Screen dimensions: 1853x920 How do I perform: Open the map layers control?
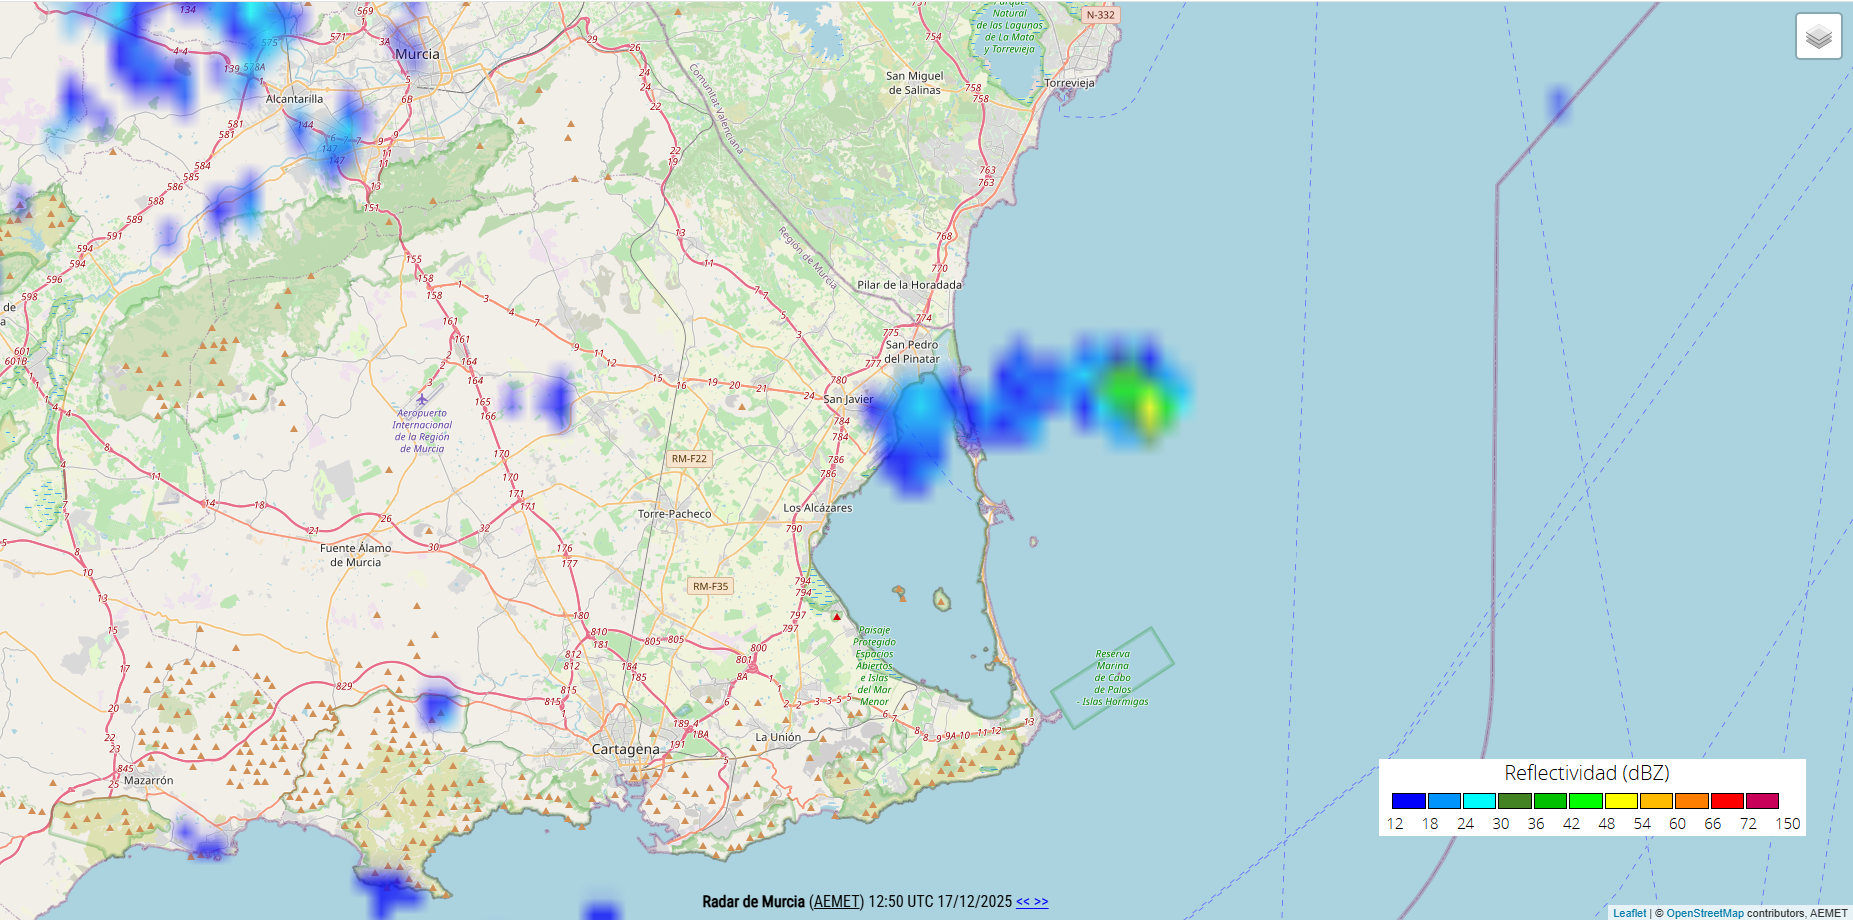click(1818, 37)
